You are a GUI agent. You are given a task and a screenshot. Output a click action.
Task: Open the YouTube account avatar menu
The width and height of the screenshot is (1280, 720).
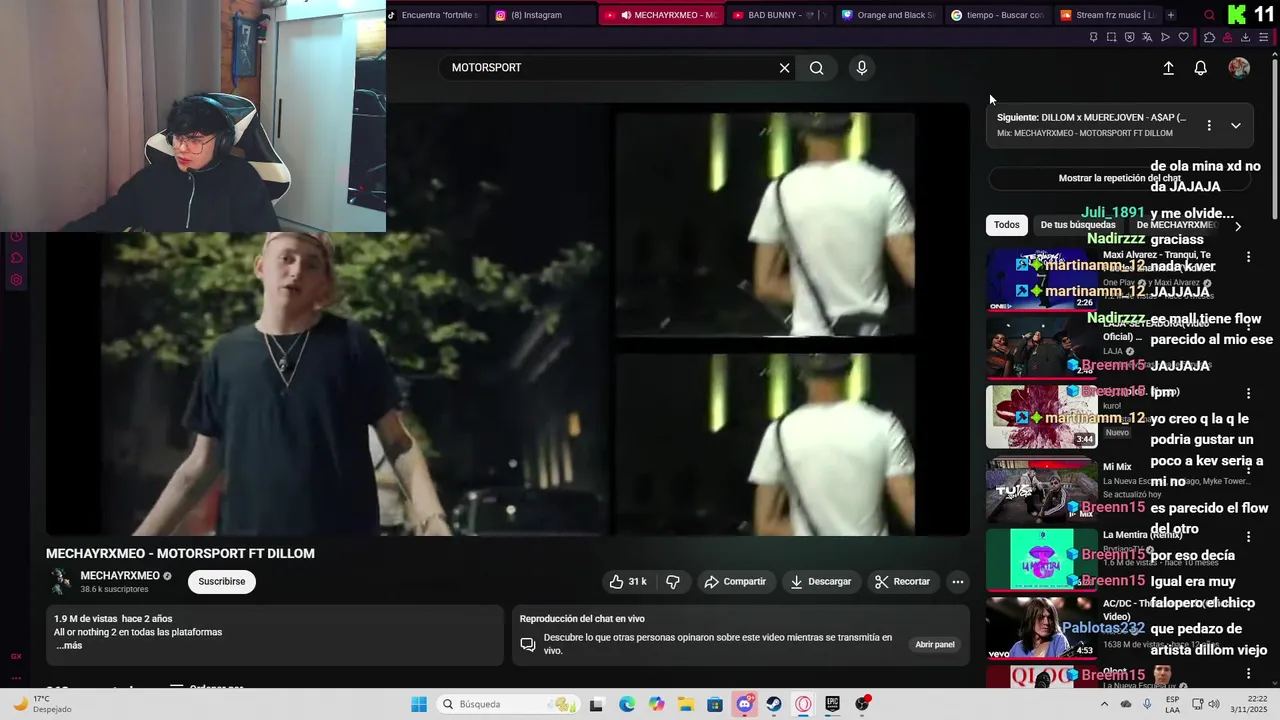click(x=1239, y=68)
